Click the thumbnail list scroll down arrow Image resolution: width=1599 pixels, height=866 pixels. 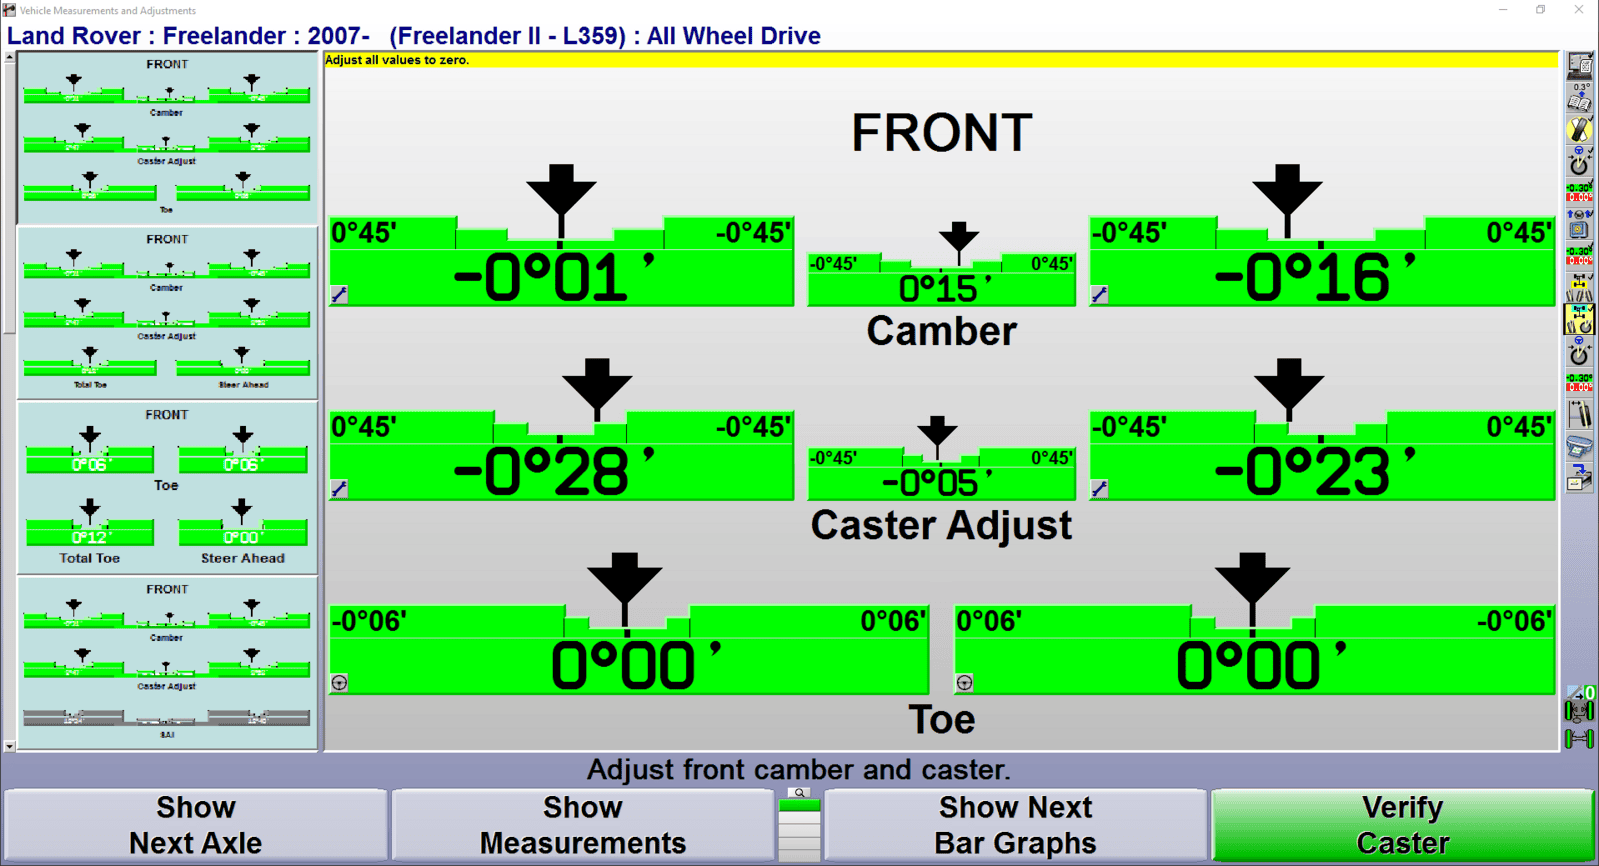click(9, 745)
